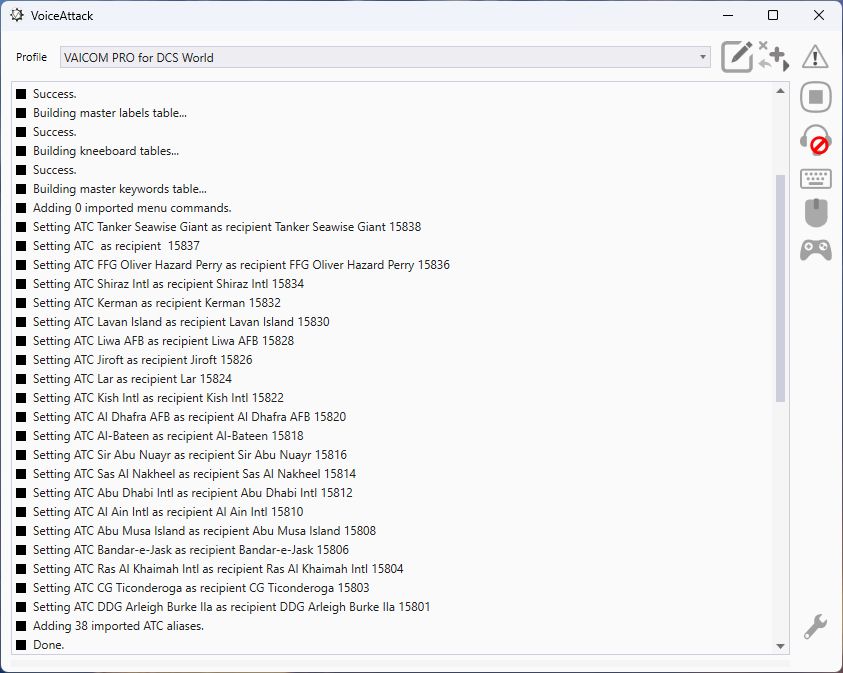Select log entry 'Building master labels table...'
Image resolution: width=843 pixels, height=673 pixels.
click(110, 113)
